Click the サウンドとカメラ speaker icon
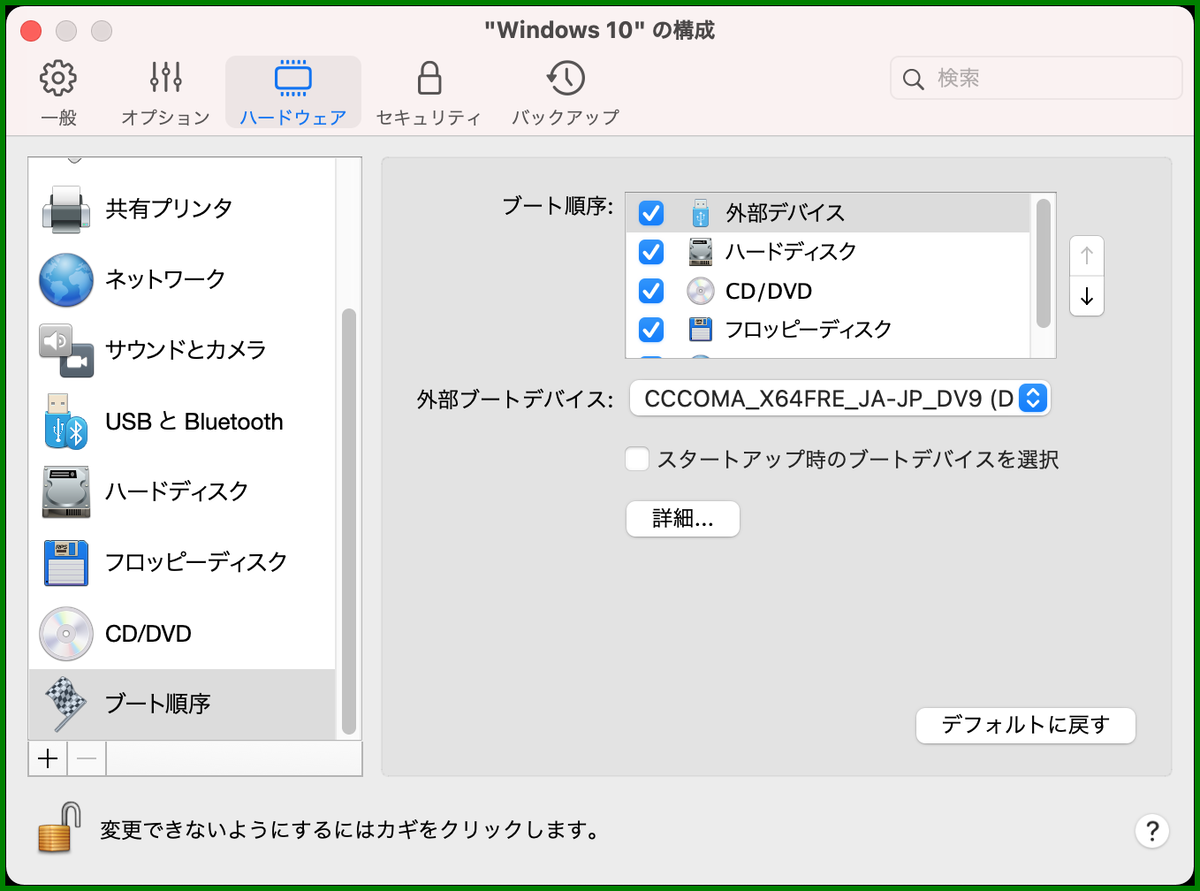1200x891 pixels. coord(67,350)
